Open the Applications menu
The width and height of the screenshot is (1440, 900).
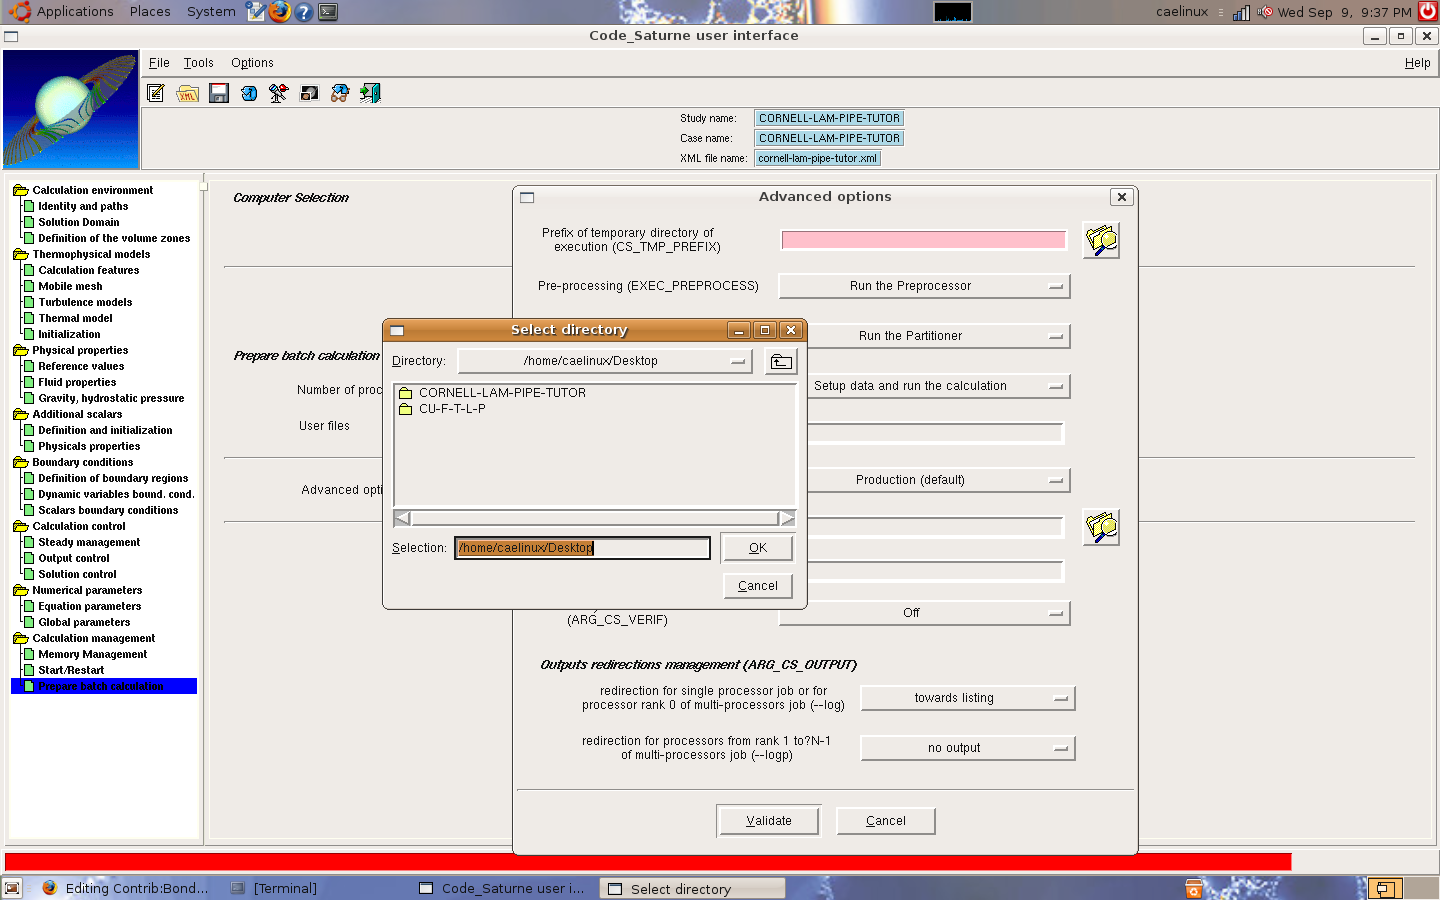tap(75, 12)
